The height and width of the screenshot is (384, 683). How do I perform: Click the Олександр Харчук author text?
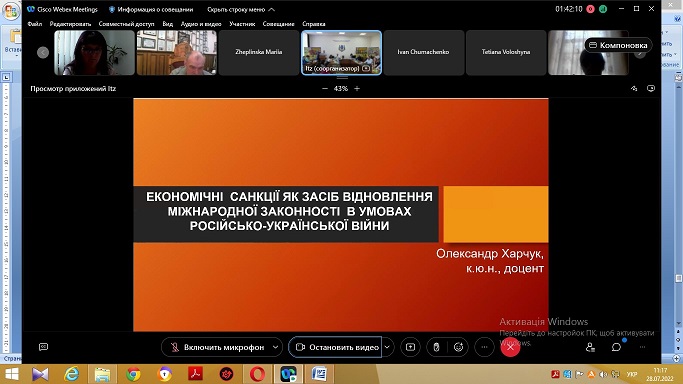(490, 253)
